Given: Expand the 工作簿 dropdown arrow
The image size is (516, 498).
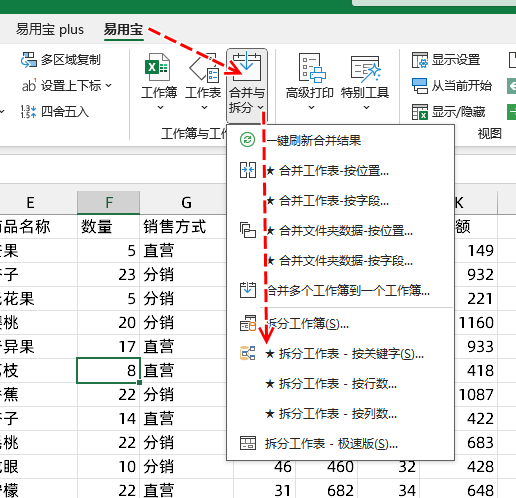Looking at the screenshot, I should point(160,108).
